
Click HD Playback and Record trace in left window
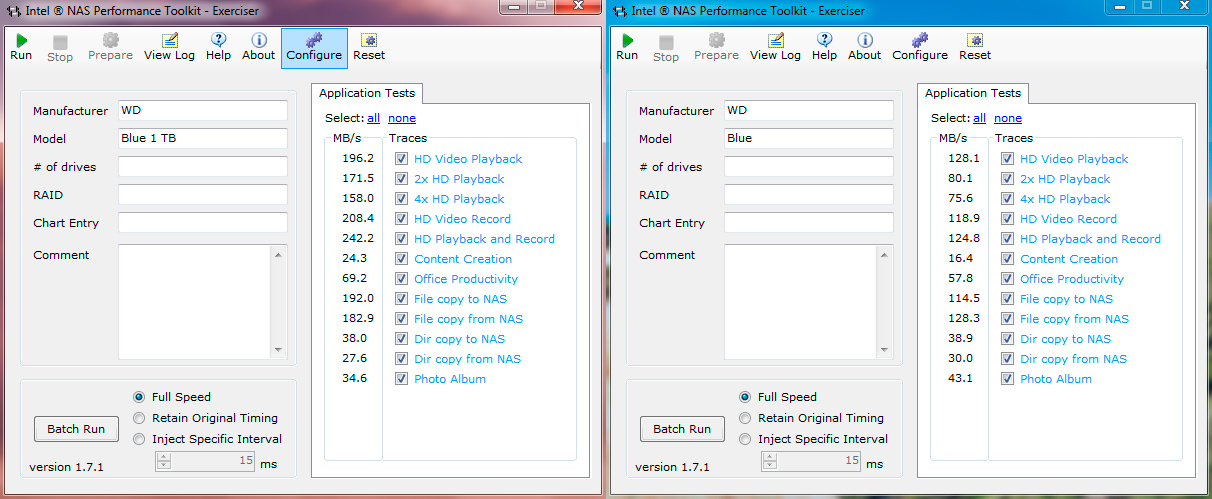tap(484, 239)
